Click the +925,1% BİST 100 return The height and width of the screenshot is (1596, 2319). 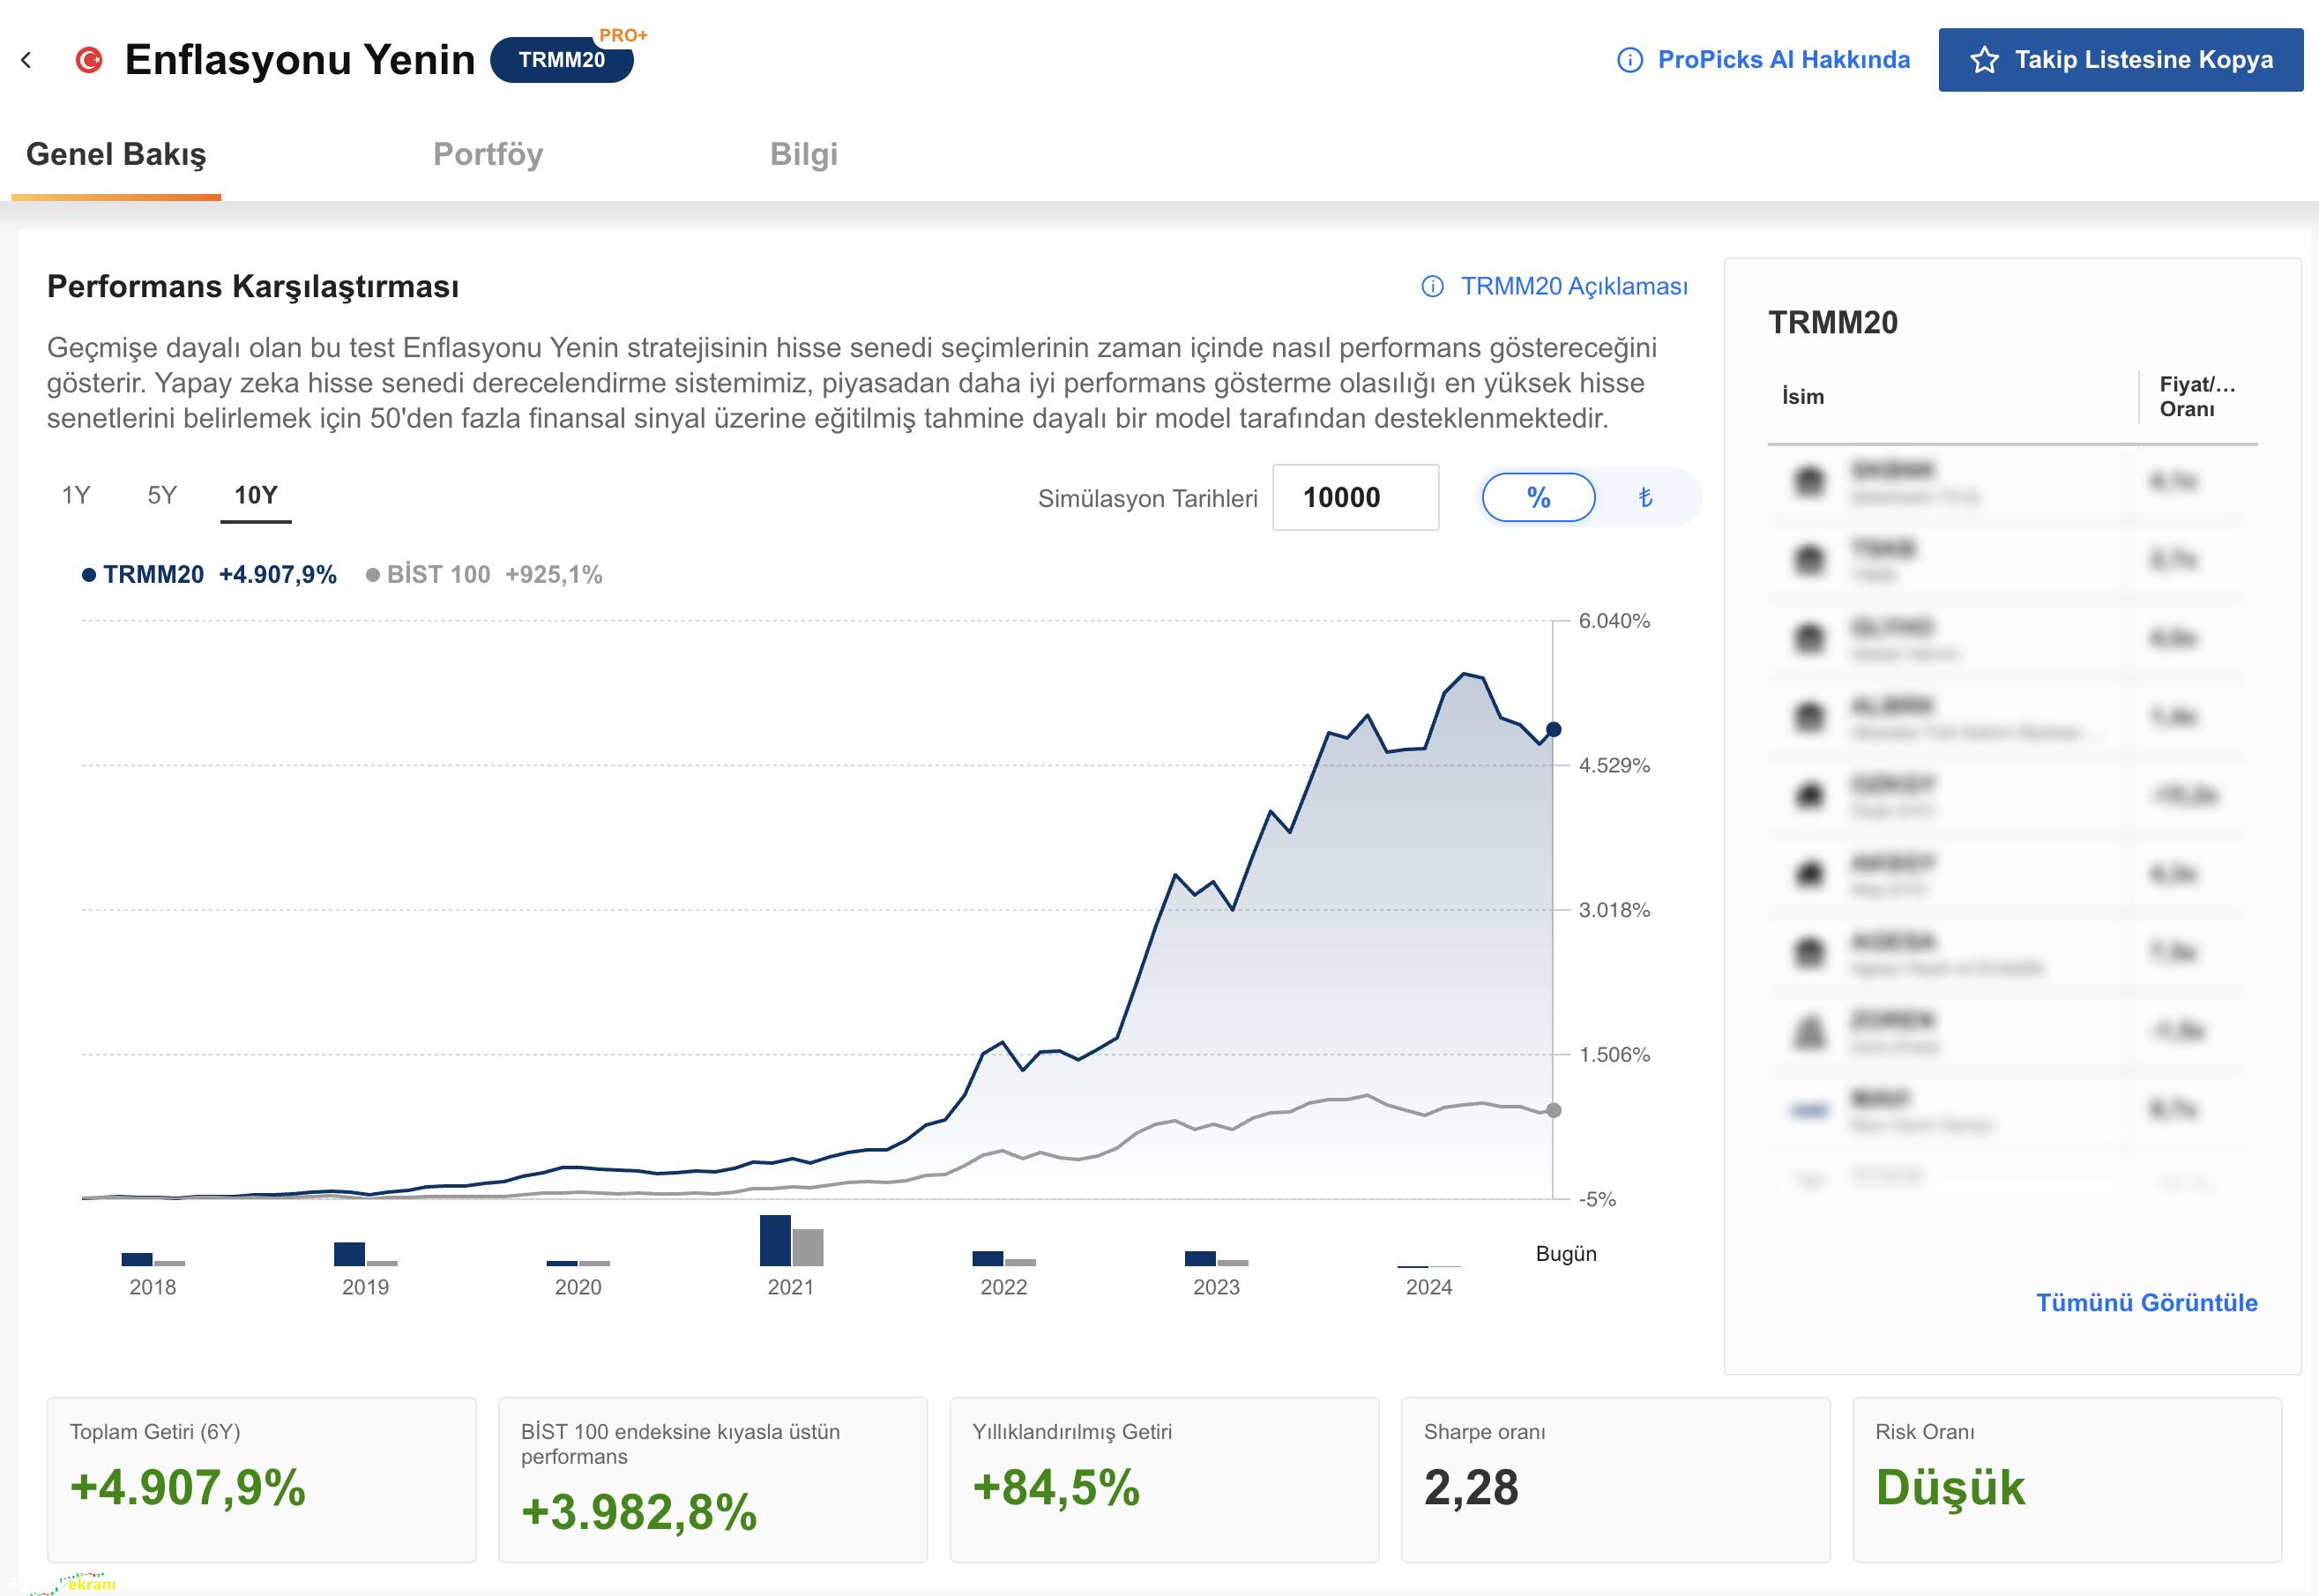pos(554,575)
